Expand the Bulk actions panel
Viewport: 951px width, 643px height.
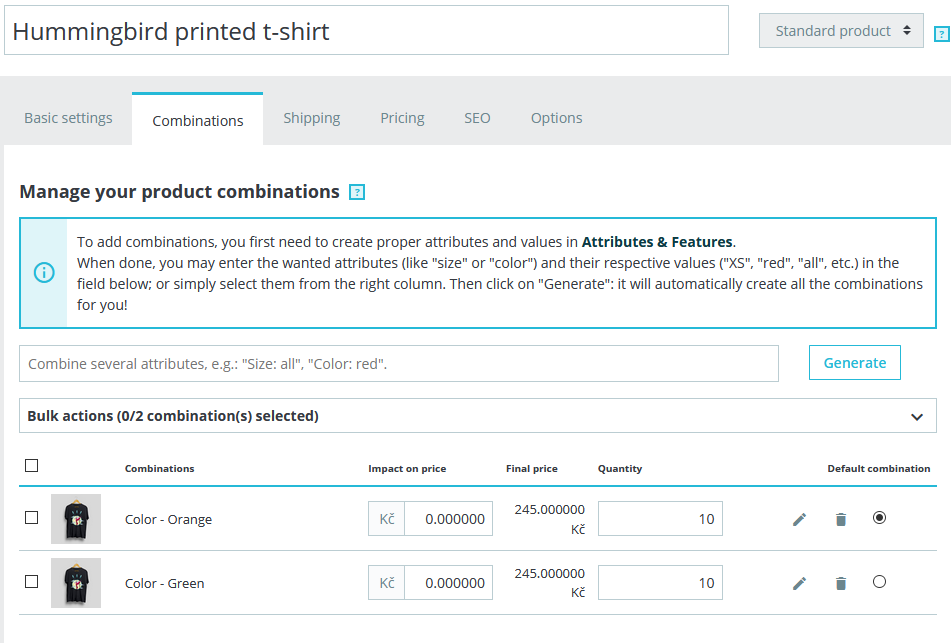(x=917, y=417)
